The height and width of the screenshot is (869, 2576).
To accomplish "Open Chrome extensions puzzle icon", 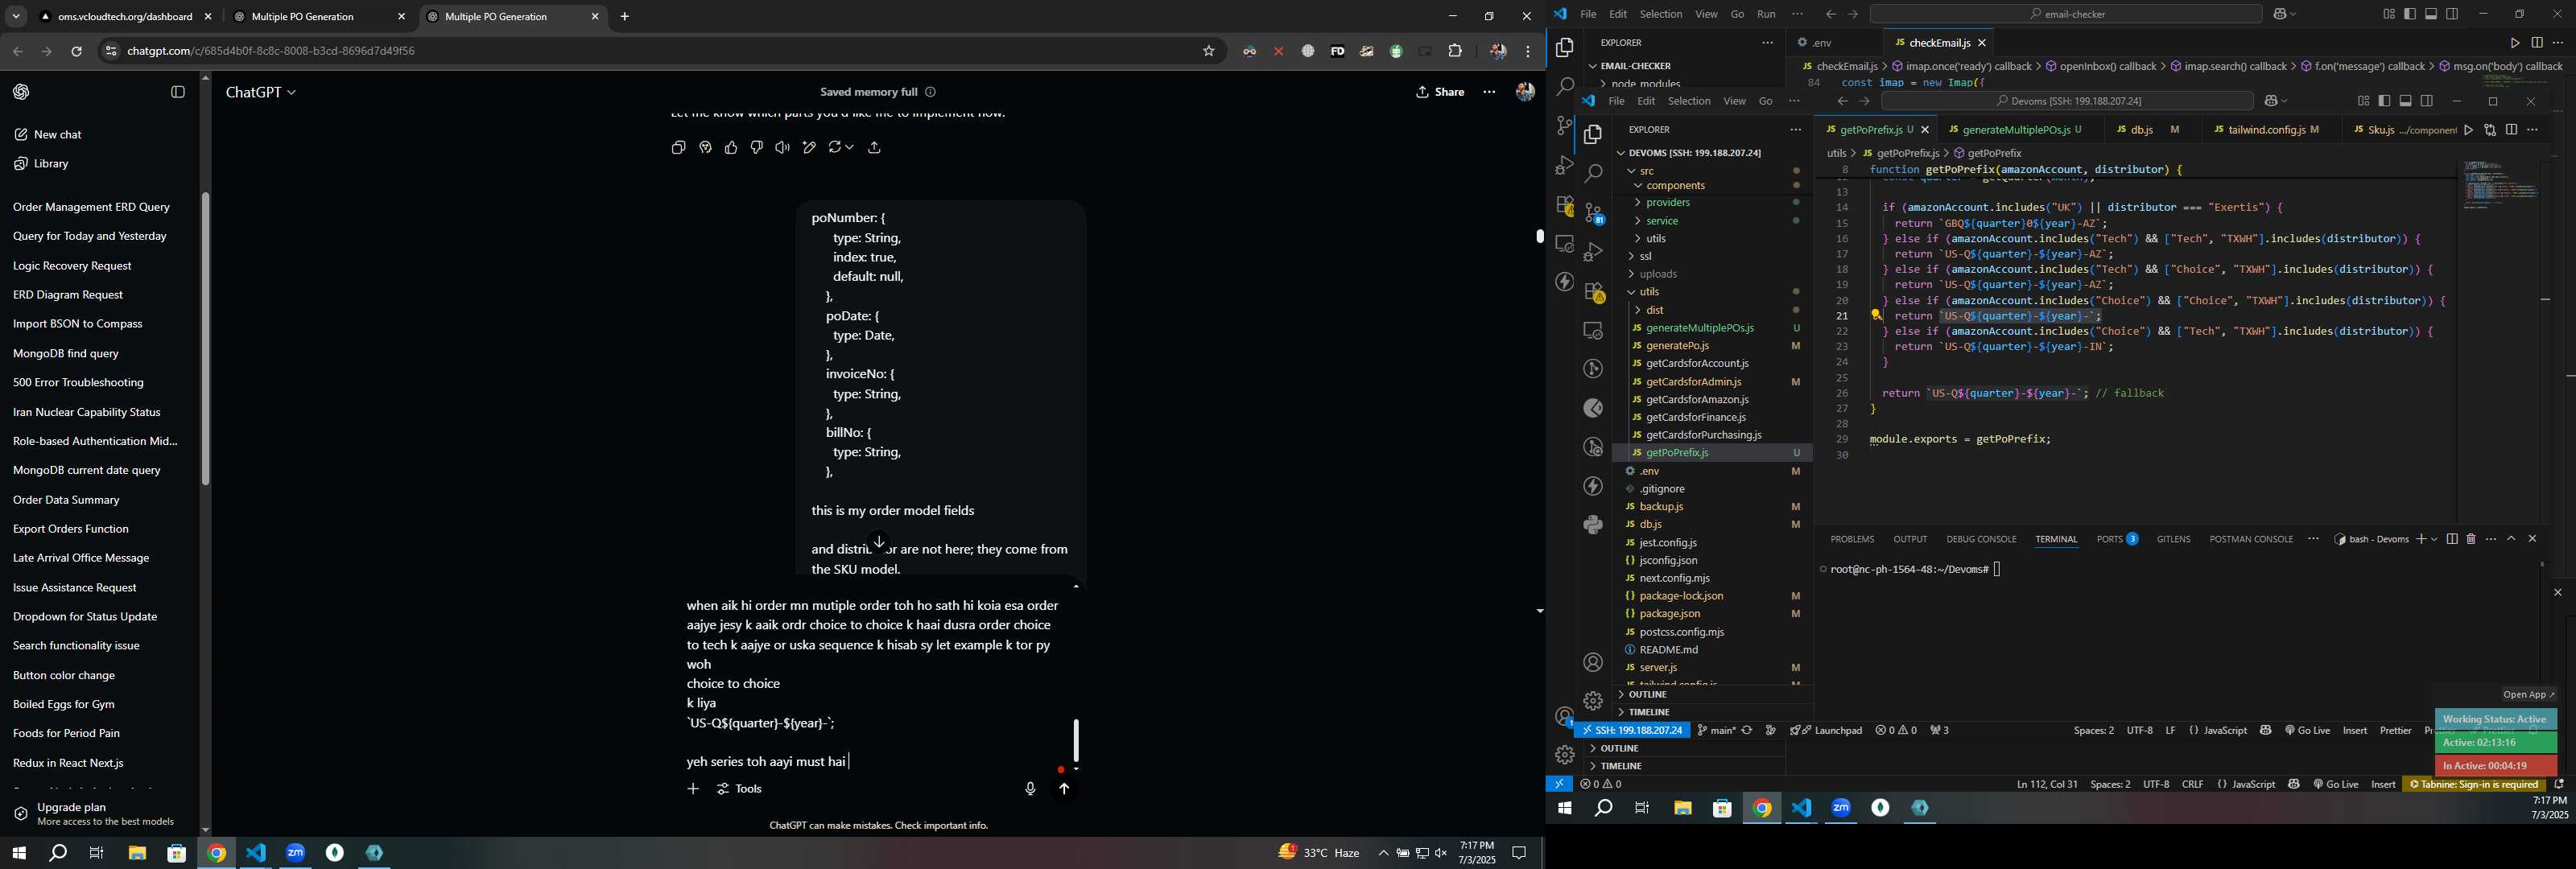I will click(x=1456, y=51).
